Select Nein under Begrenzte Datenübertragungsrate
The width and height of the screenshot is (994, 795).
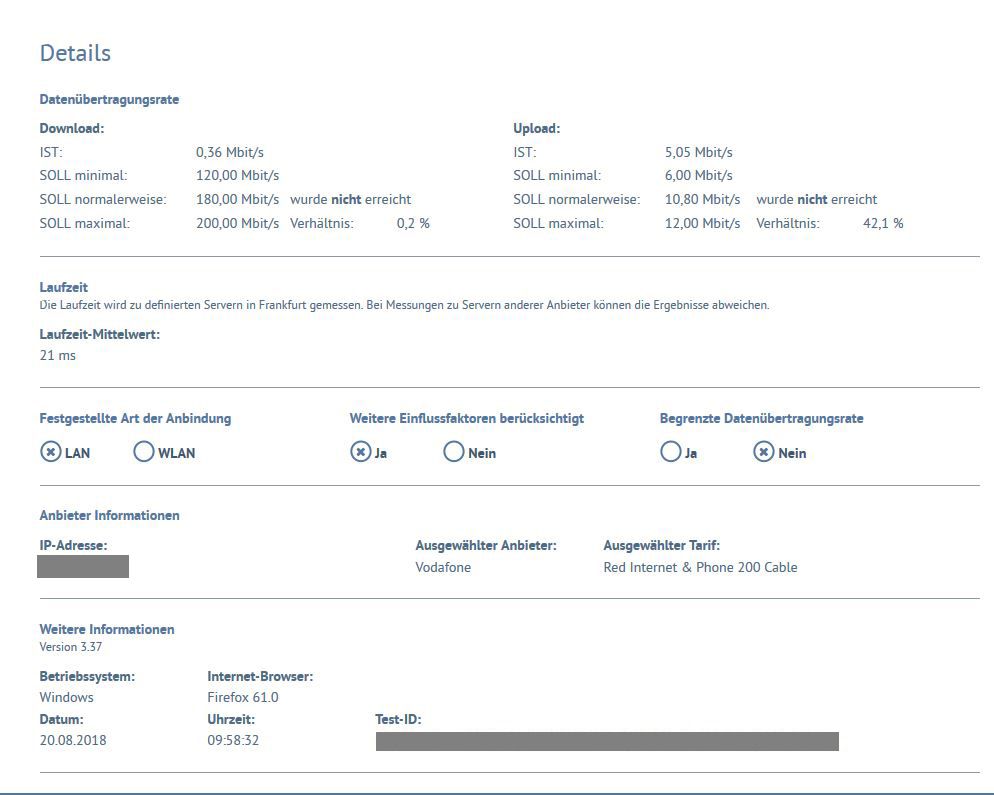tap(764, 452)
